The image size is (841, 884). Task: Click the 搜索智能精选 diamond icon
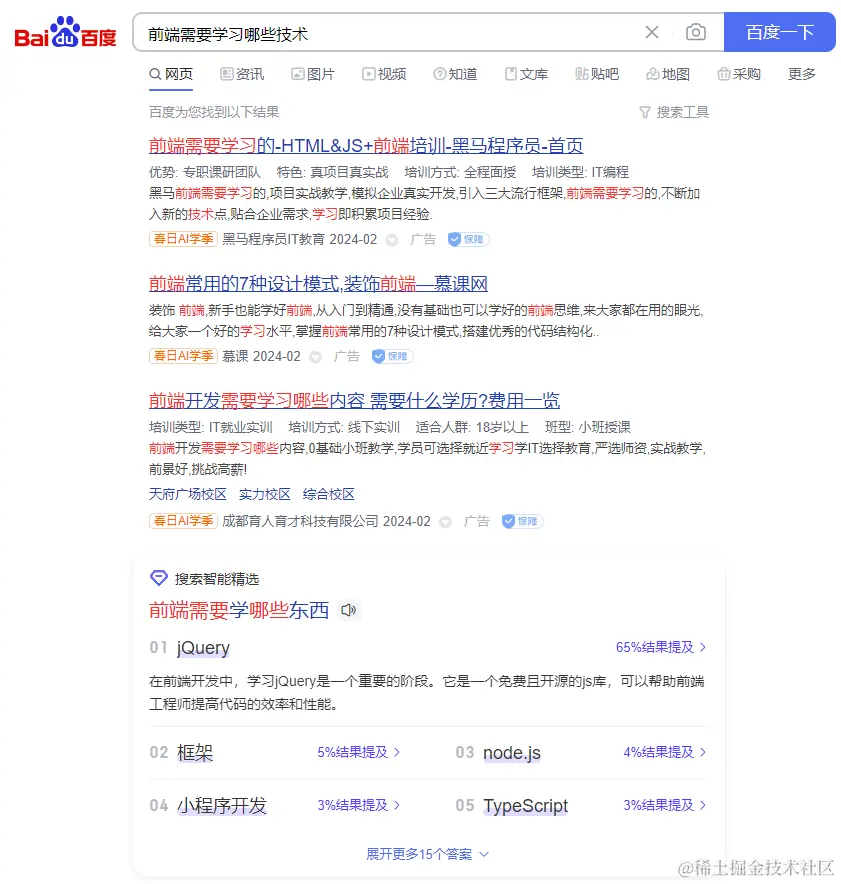pos(159,578)
